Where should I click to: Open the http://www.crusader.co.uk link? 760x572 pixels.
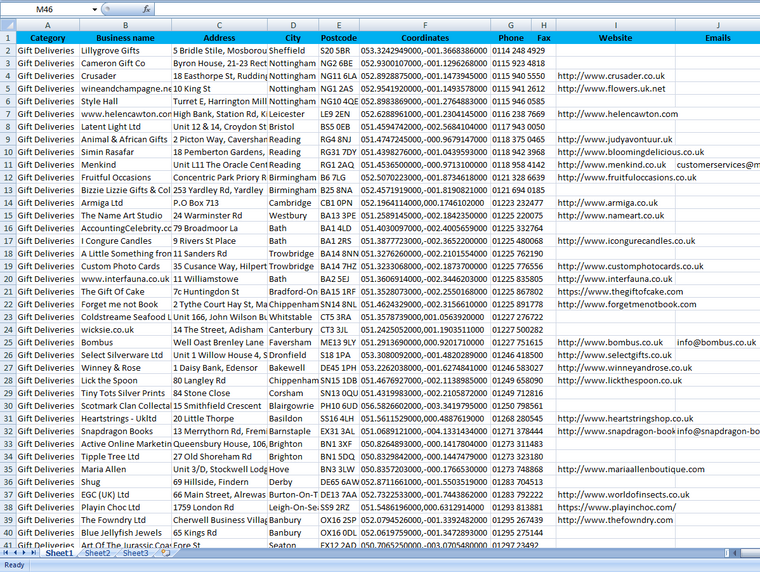[611, 76]
